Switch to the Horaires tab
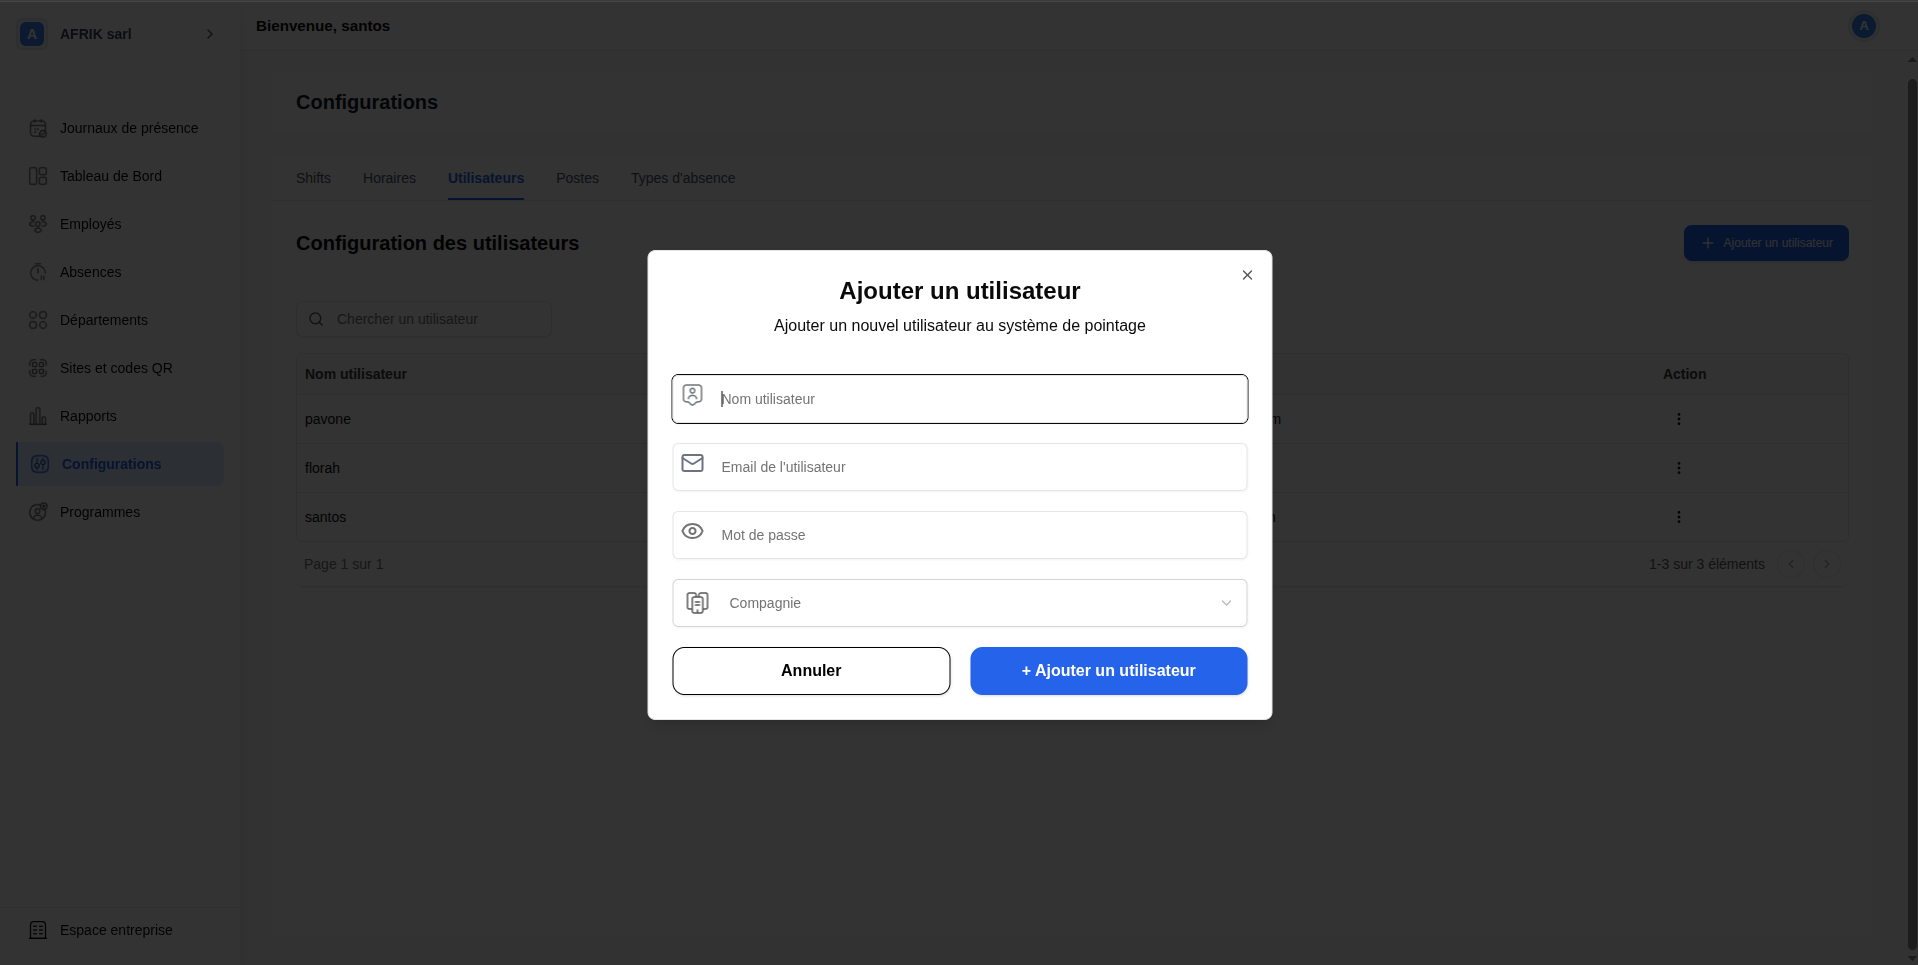The height and width of the screenshot is (965, 1918). tap(389, 178)
